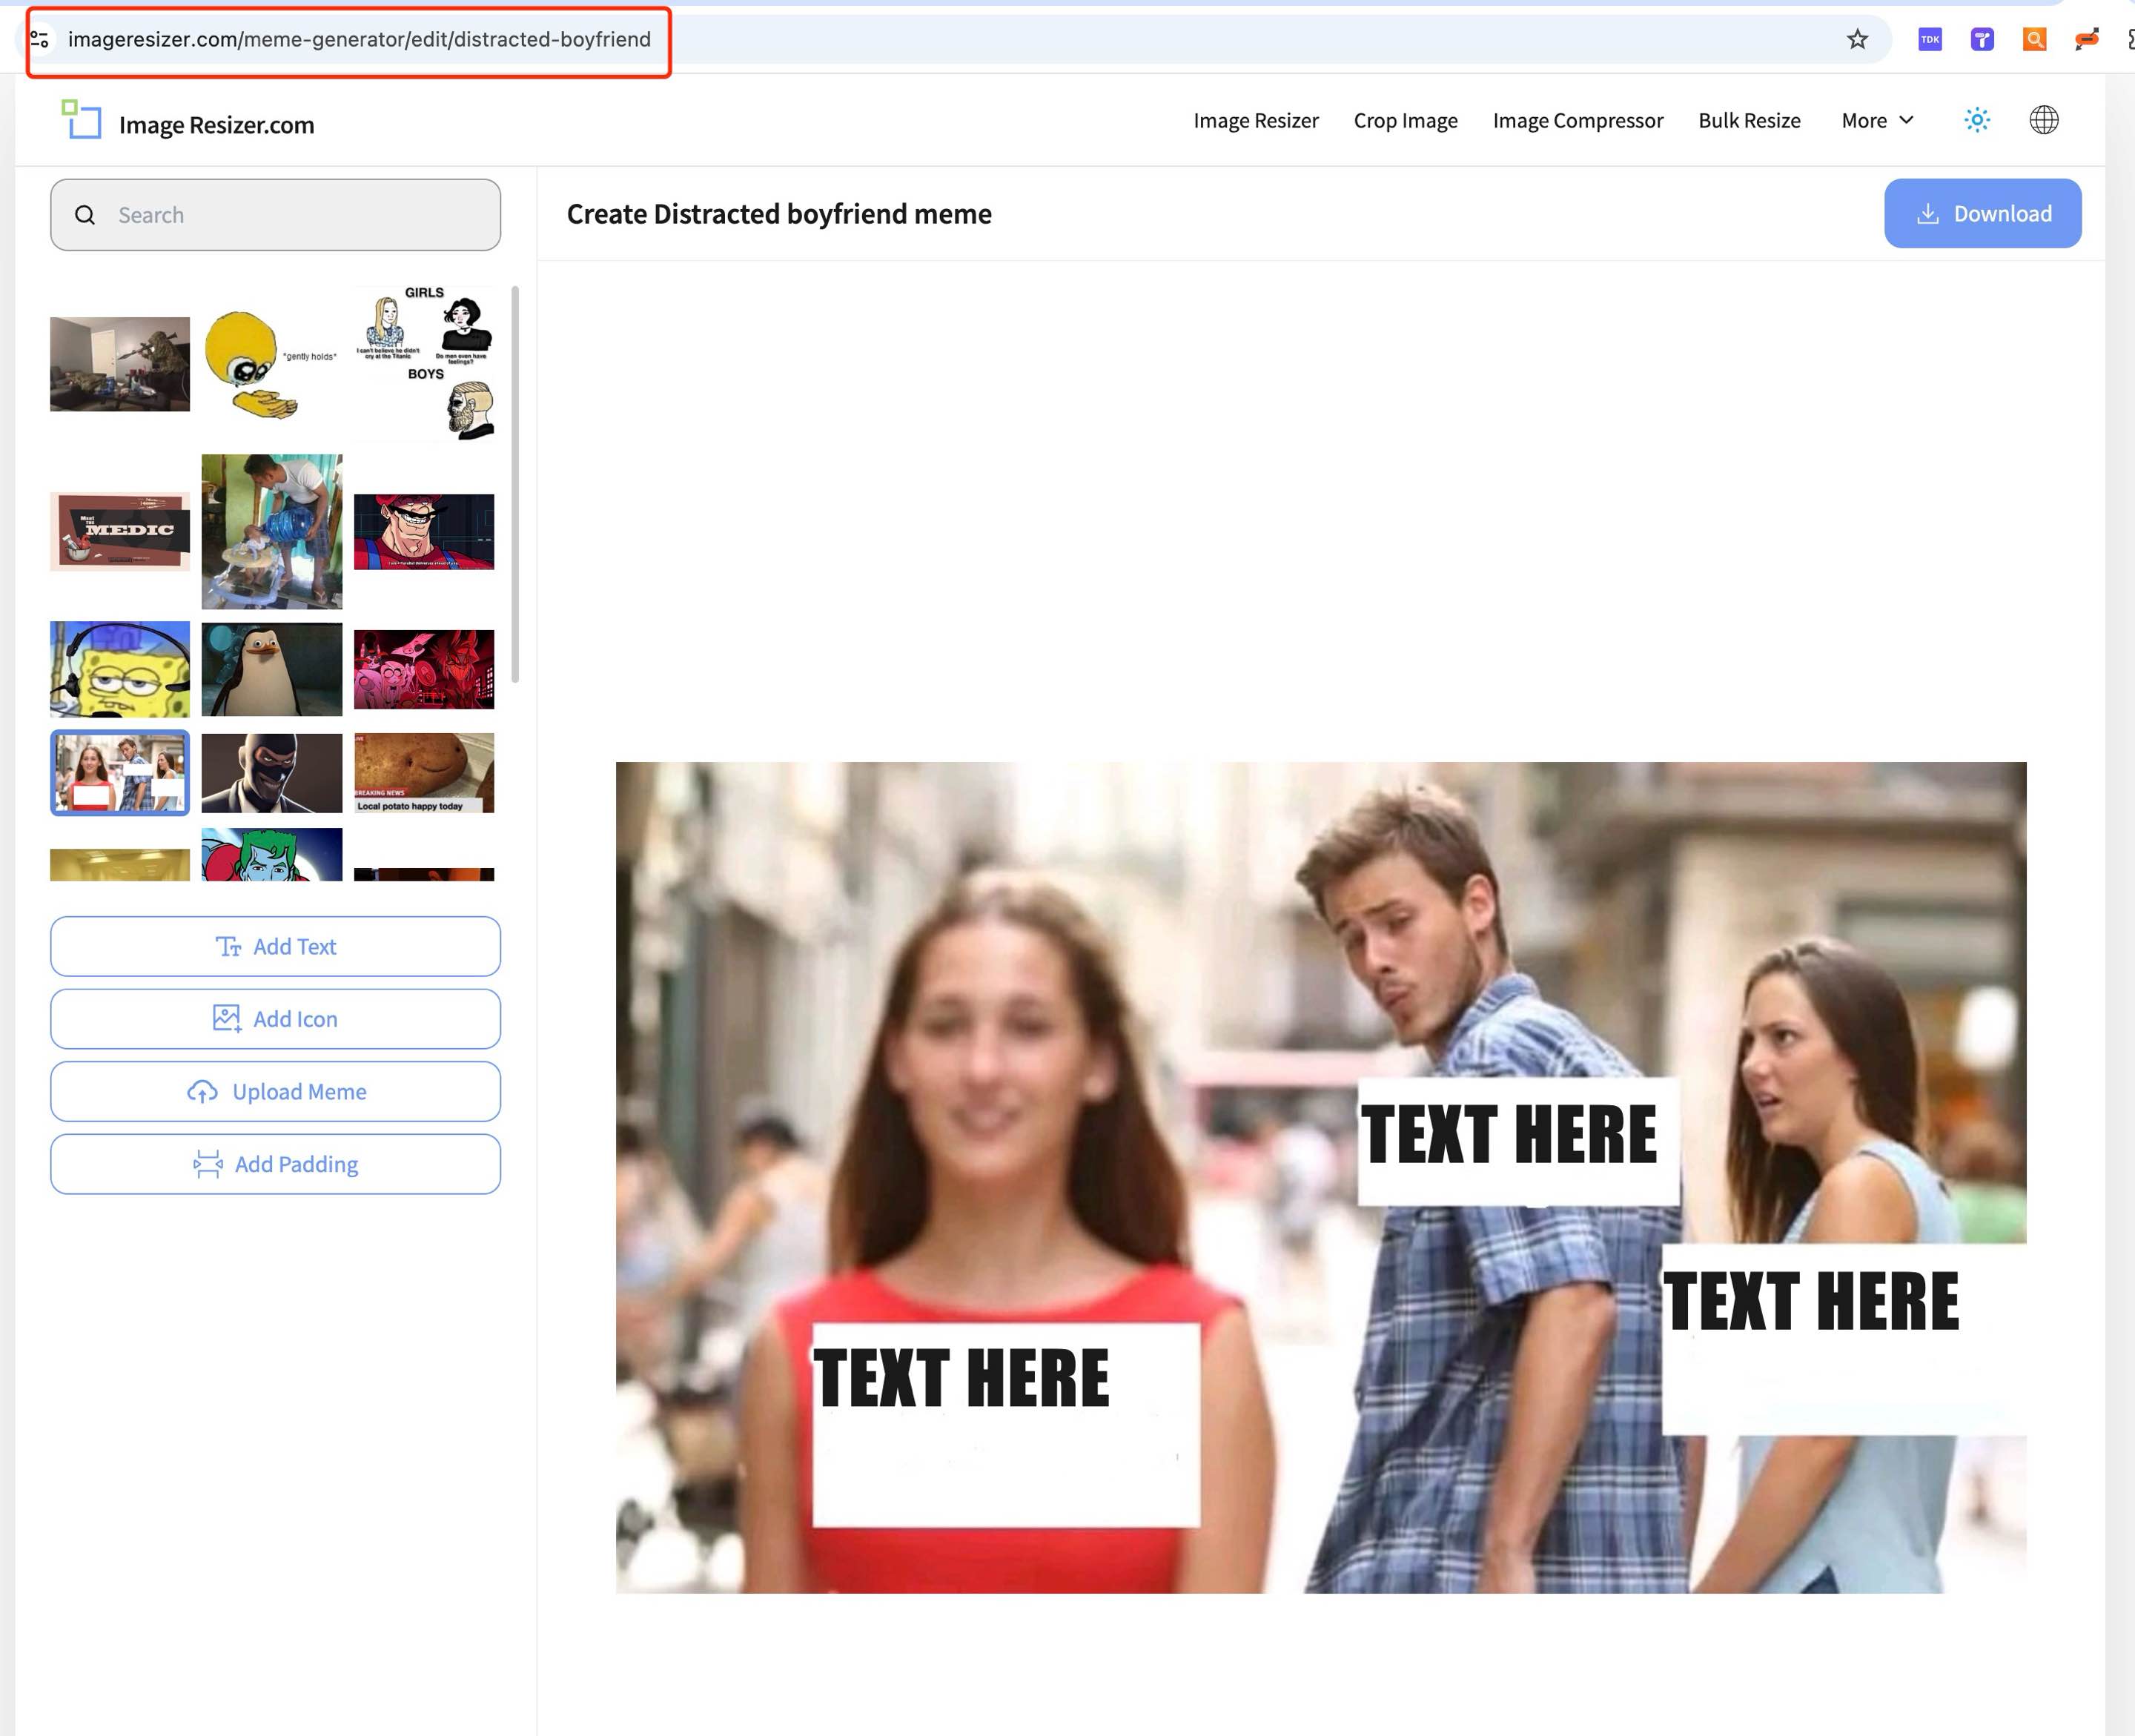Select the Girls vs Boys meme template
This screenshot has height=1736, width=2135.
[424, 364]
